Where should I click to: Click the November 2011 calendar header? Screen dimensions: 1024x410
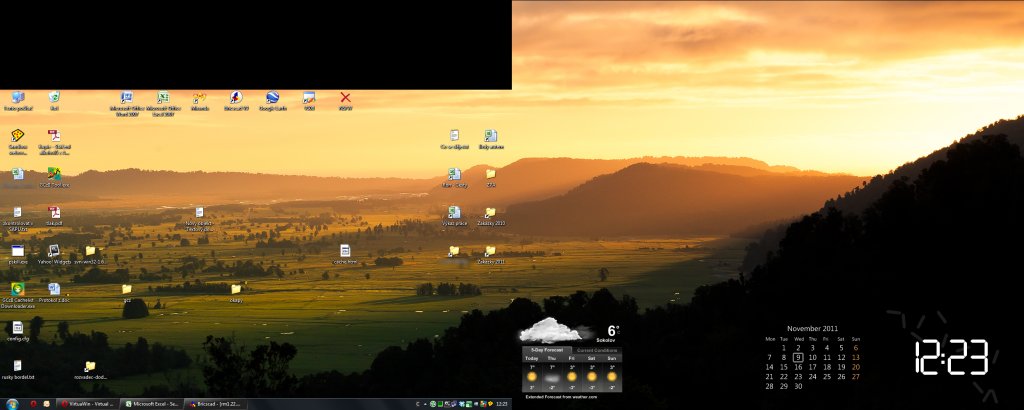click(812, 328)
